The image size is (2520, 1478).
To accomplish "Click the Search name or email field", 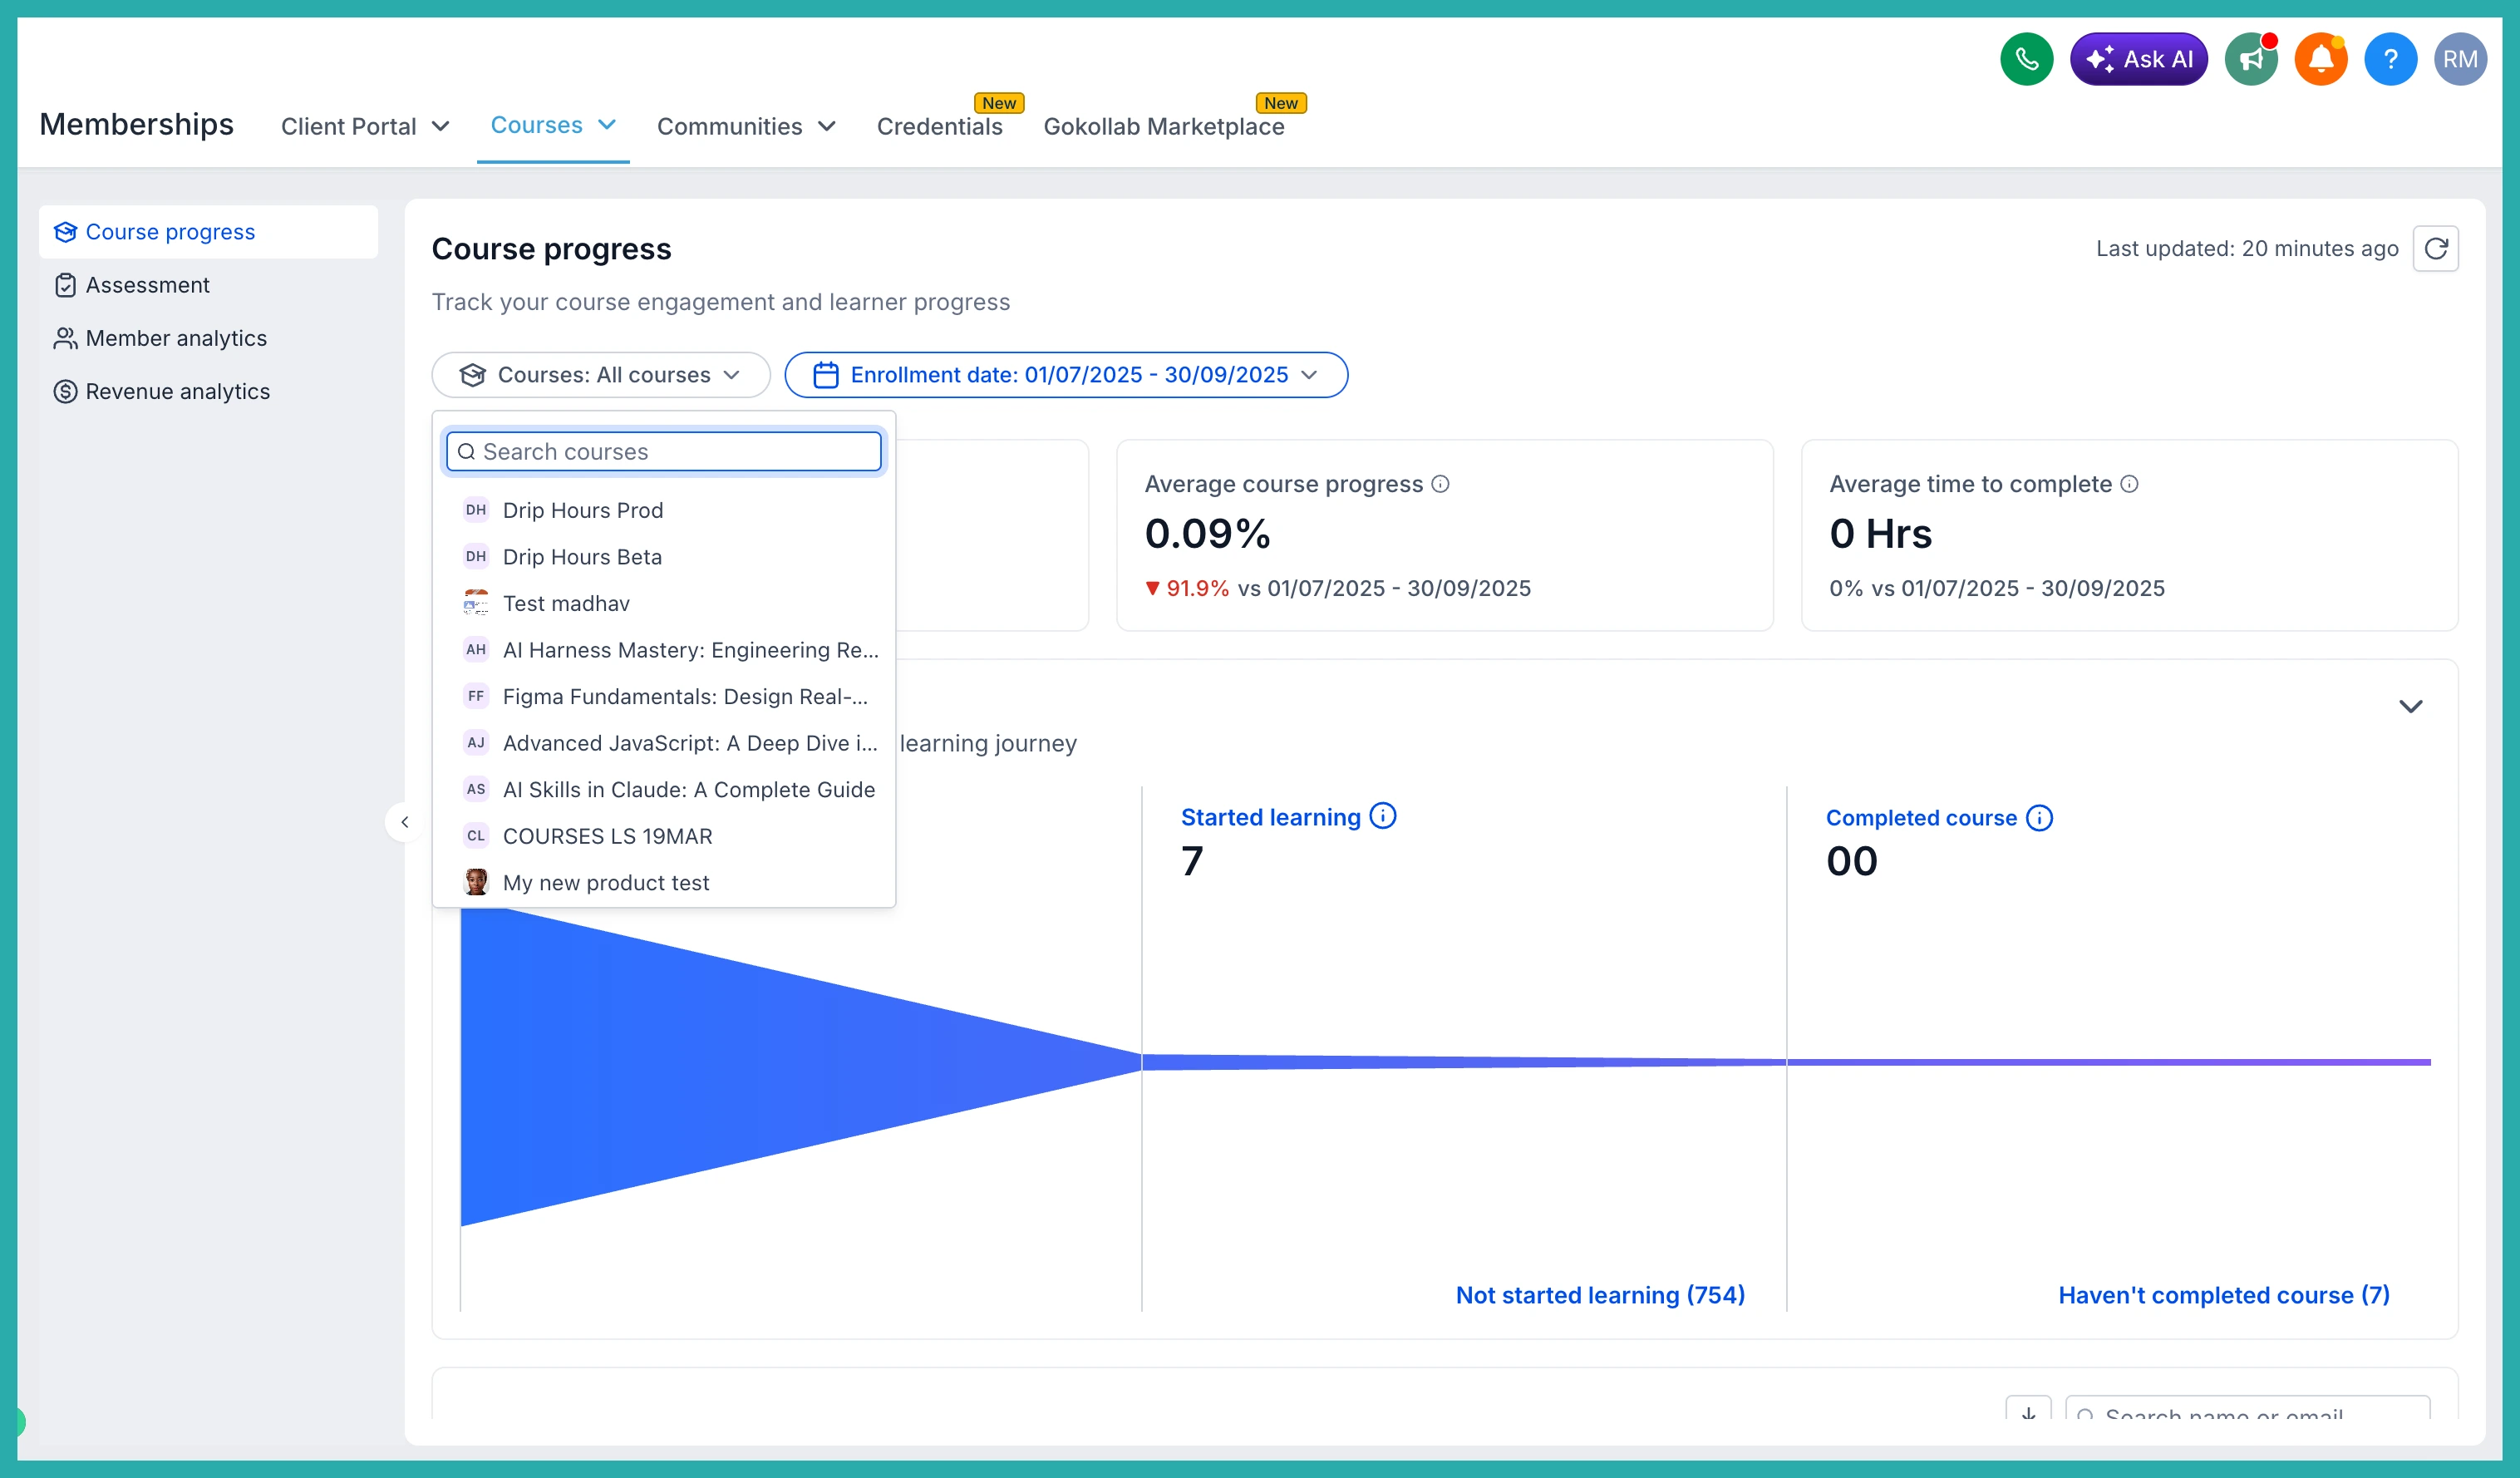I will (x=2247, y=1410).
